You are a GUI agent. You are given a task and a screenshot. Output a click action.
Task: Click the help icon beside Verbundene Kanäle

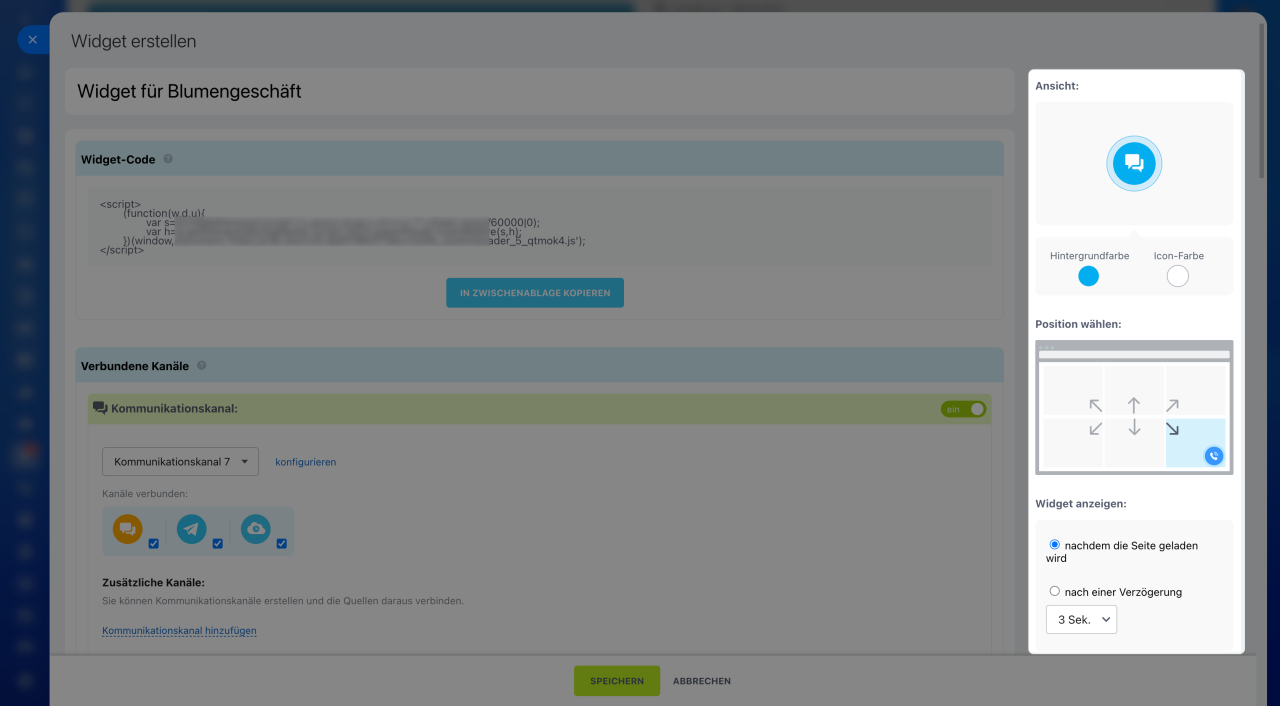click(x=201, y=366)
